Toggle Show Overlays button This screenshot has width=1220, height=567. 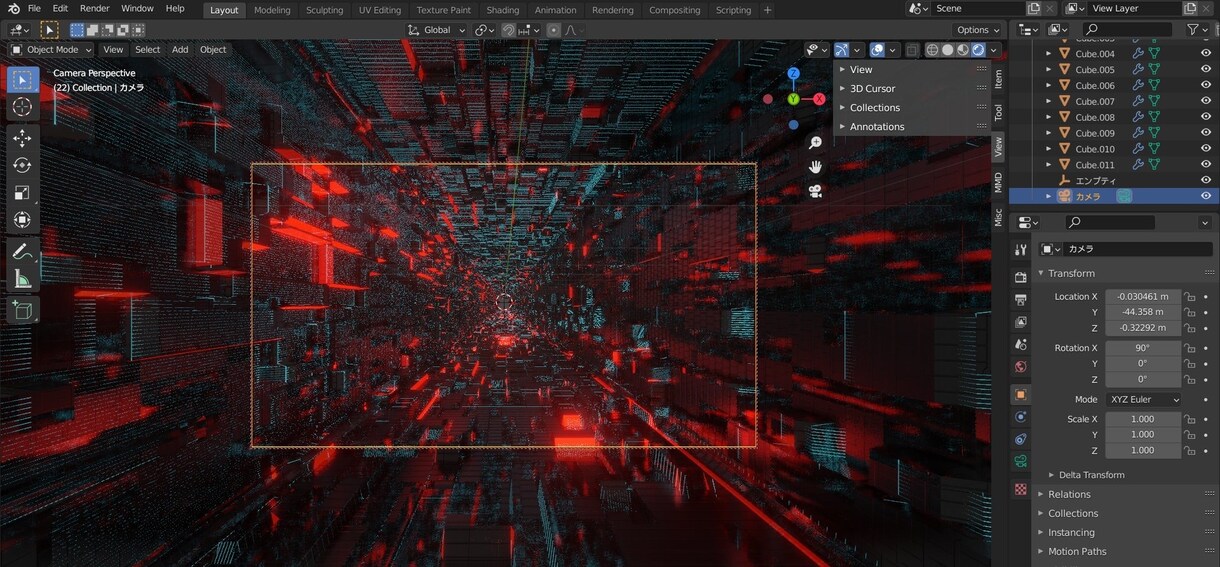point(877,50)
